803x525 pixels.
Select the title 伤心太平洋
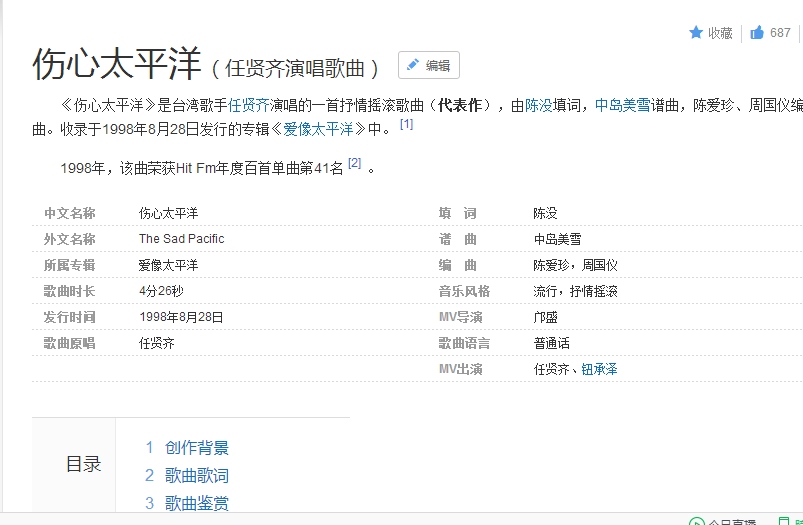[117, 64]
